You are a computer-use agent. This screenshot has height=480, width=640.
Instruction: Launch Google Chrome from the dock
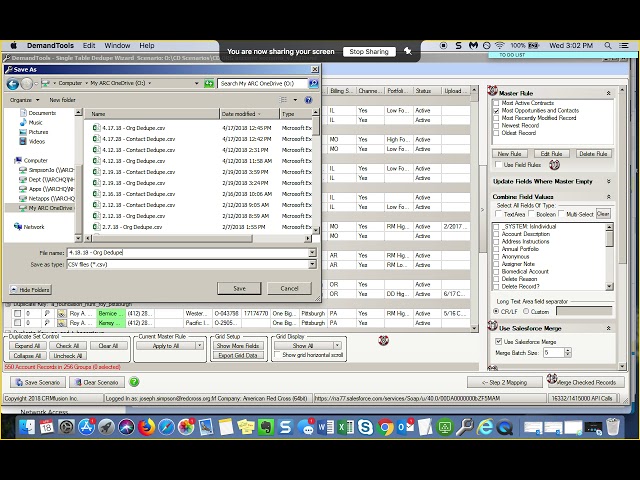tap(385, 427)
